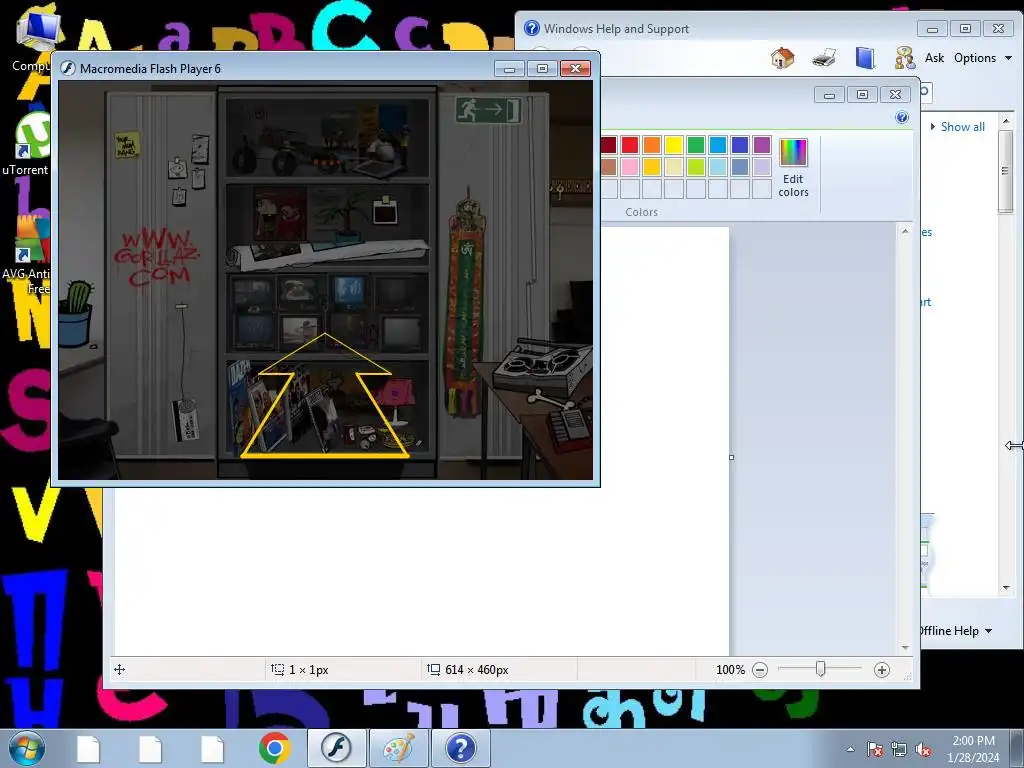Click Help window's scrollbar up arrow
Screen dimensions: 1024x768
(x=1006, y=121)
